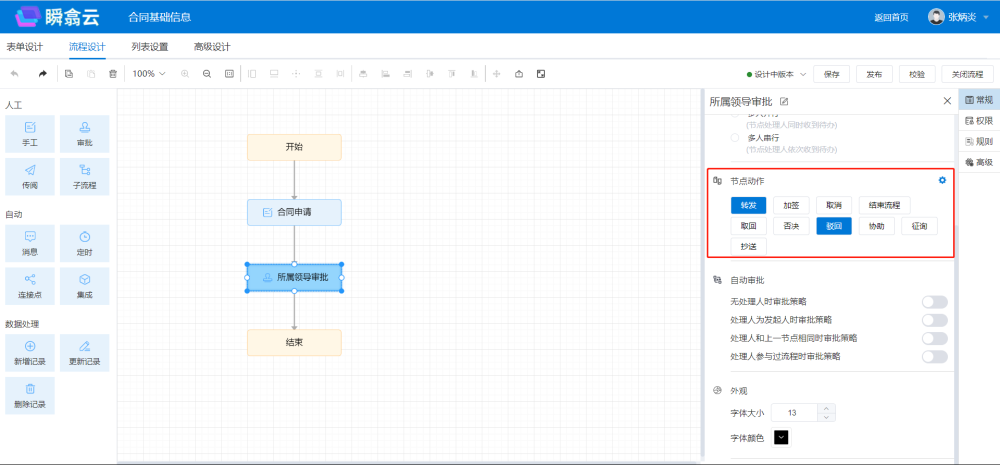Toggle 处理人为发起人时审批策略 switch
Screen dimensions: 1000x465
(x=934, y=320)
